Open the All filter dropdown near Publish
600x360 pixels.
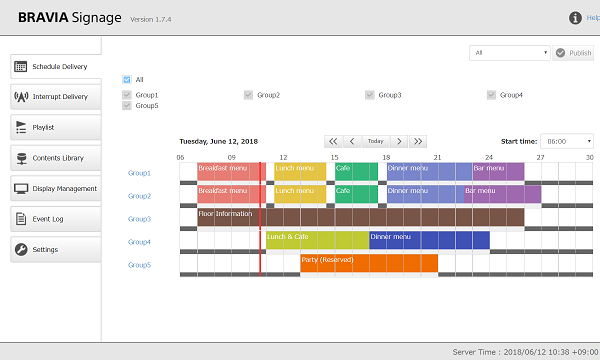pyautogui.click(x=510, y=53)
